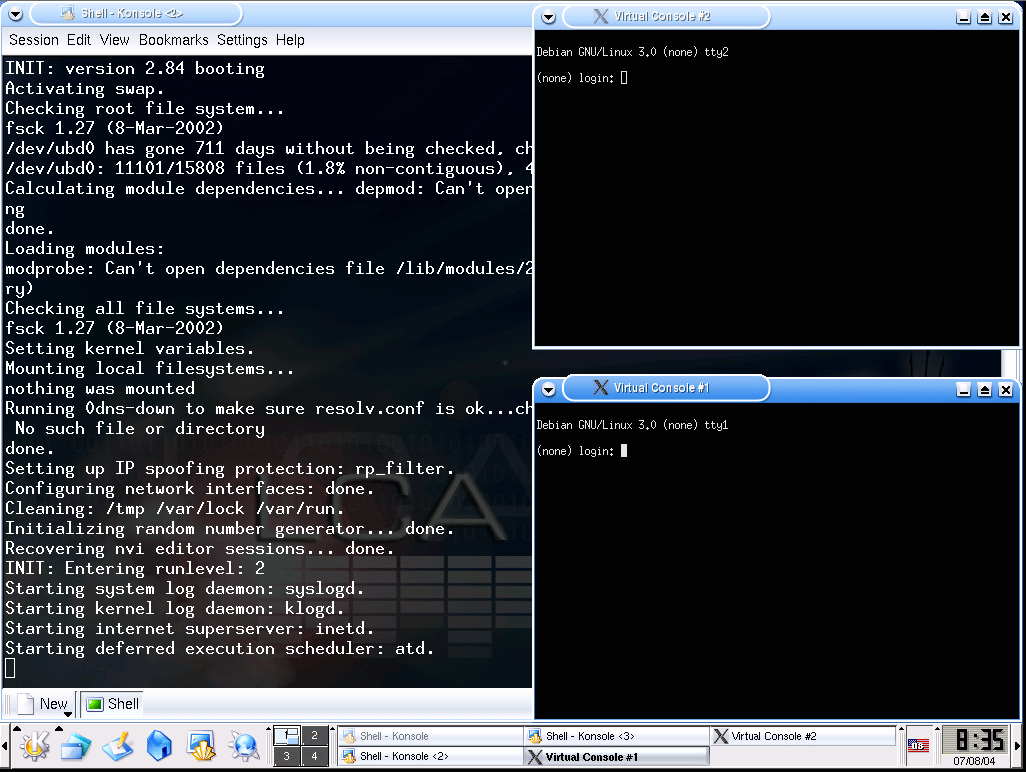Click the left panel hide arrow
1026x772 pixels.
pyautogui.click(x=5, y=746)
